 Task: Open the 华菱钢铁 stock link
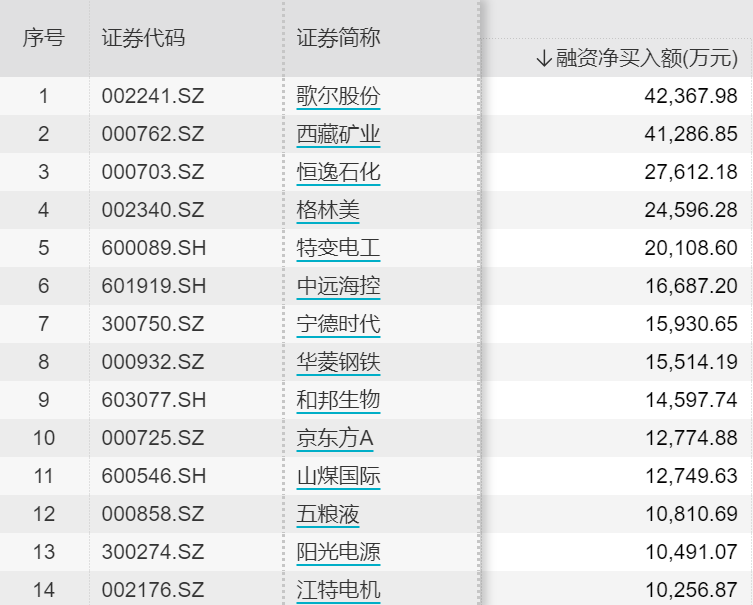point(339,362)
